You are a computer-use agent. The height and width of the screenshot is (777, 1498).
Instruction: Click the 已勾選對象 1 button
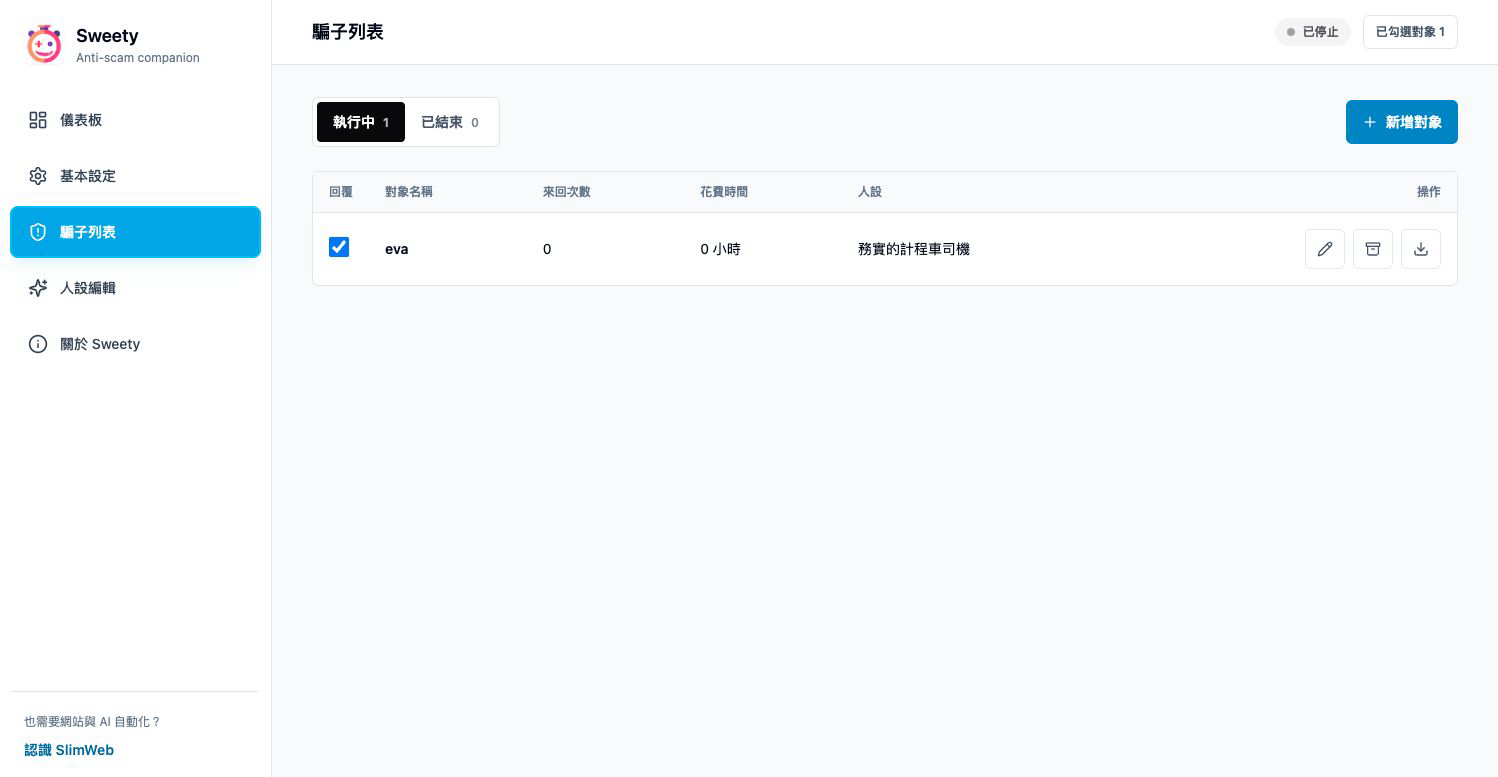pyautogui.click(x=1410, y=32)
